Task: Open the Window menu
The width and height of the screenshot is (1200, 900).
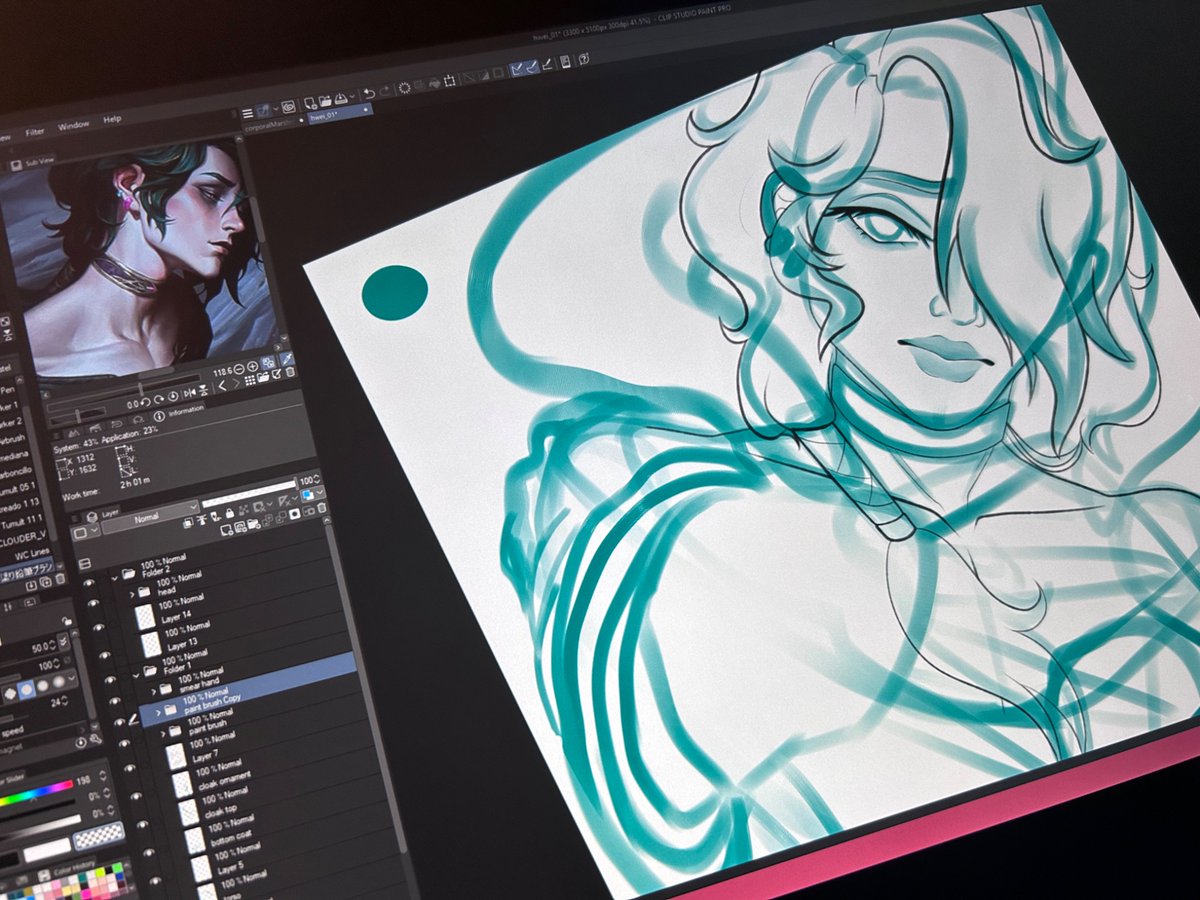Action: pos(73,125)
